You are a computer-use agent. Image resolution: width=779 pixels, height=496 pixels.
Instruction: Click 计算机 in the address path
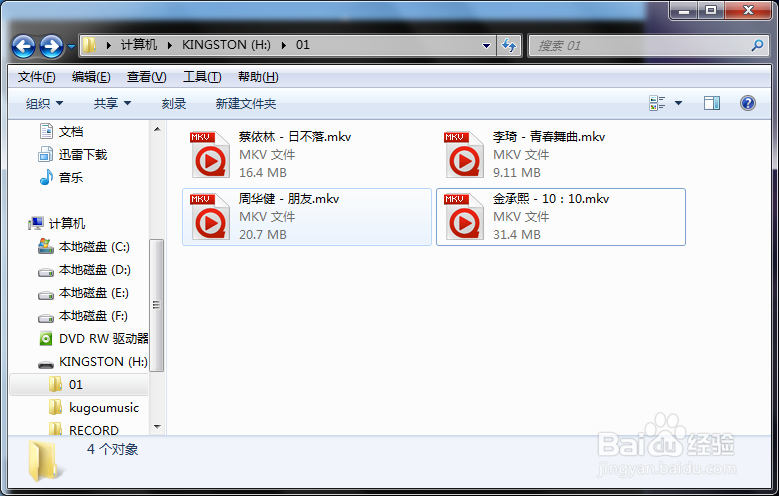point(139,45)
